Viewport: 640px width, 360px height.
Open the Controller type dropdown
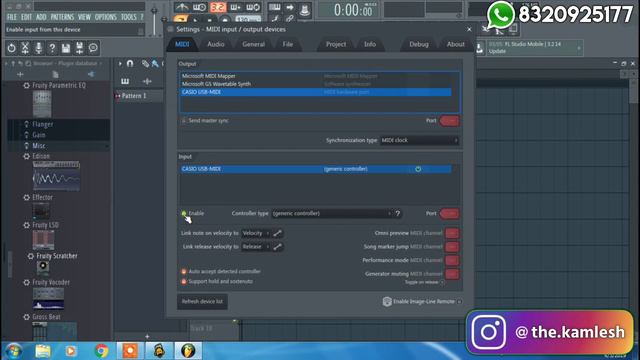click(331, 213)
